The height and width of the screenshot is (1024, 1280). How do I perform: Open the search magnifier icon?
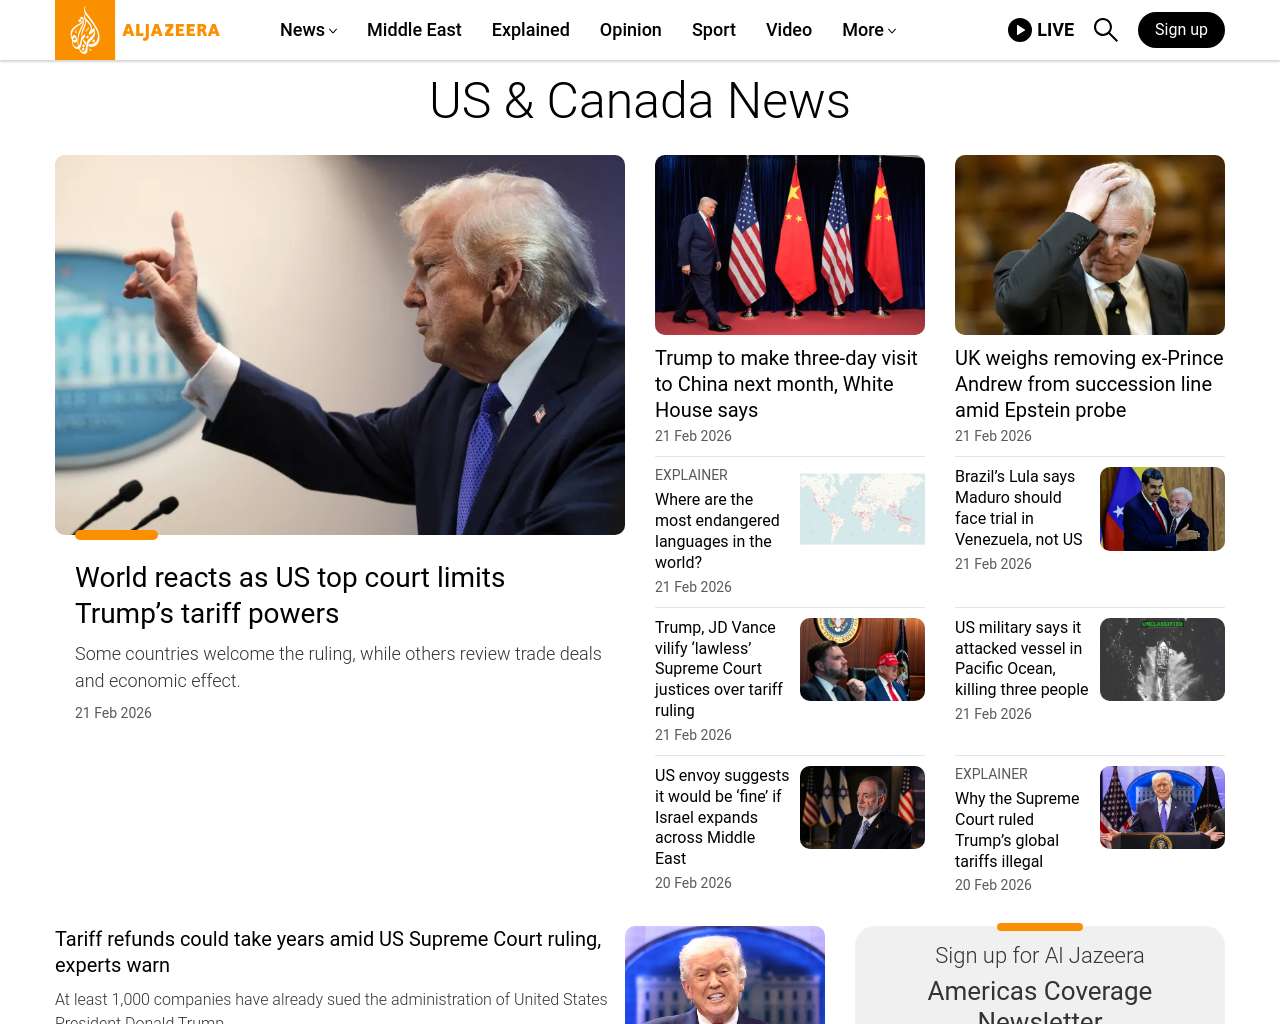click(1105, 30)
